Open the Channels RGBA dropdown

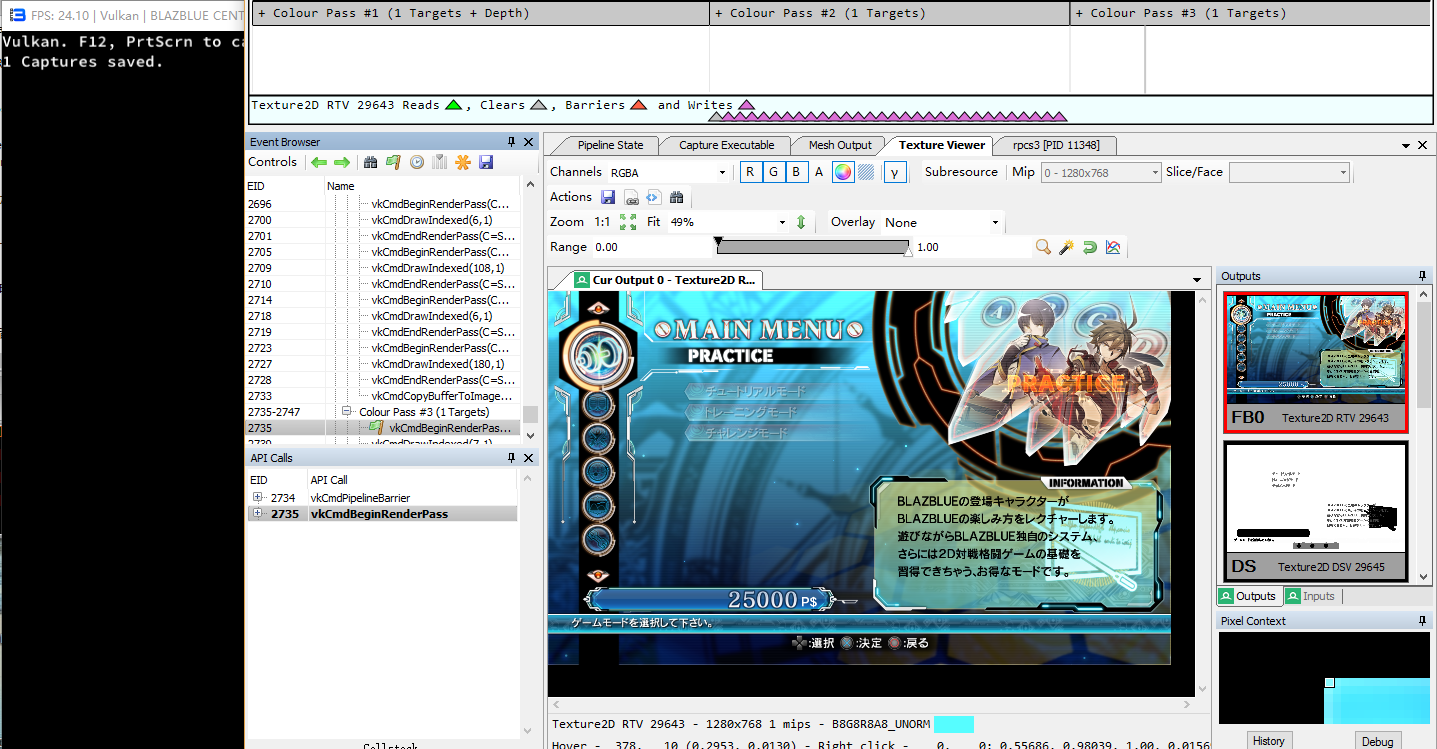[668, 173]
